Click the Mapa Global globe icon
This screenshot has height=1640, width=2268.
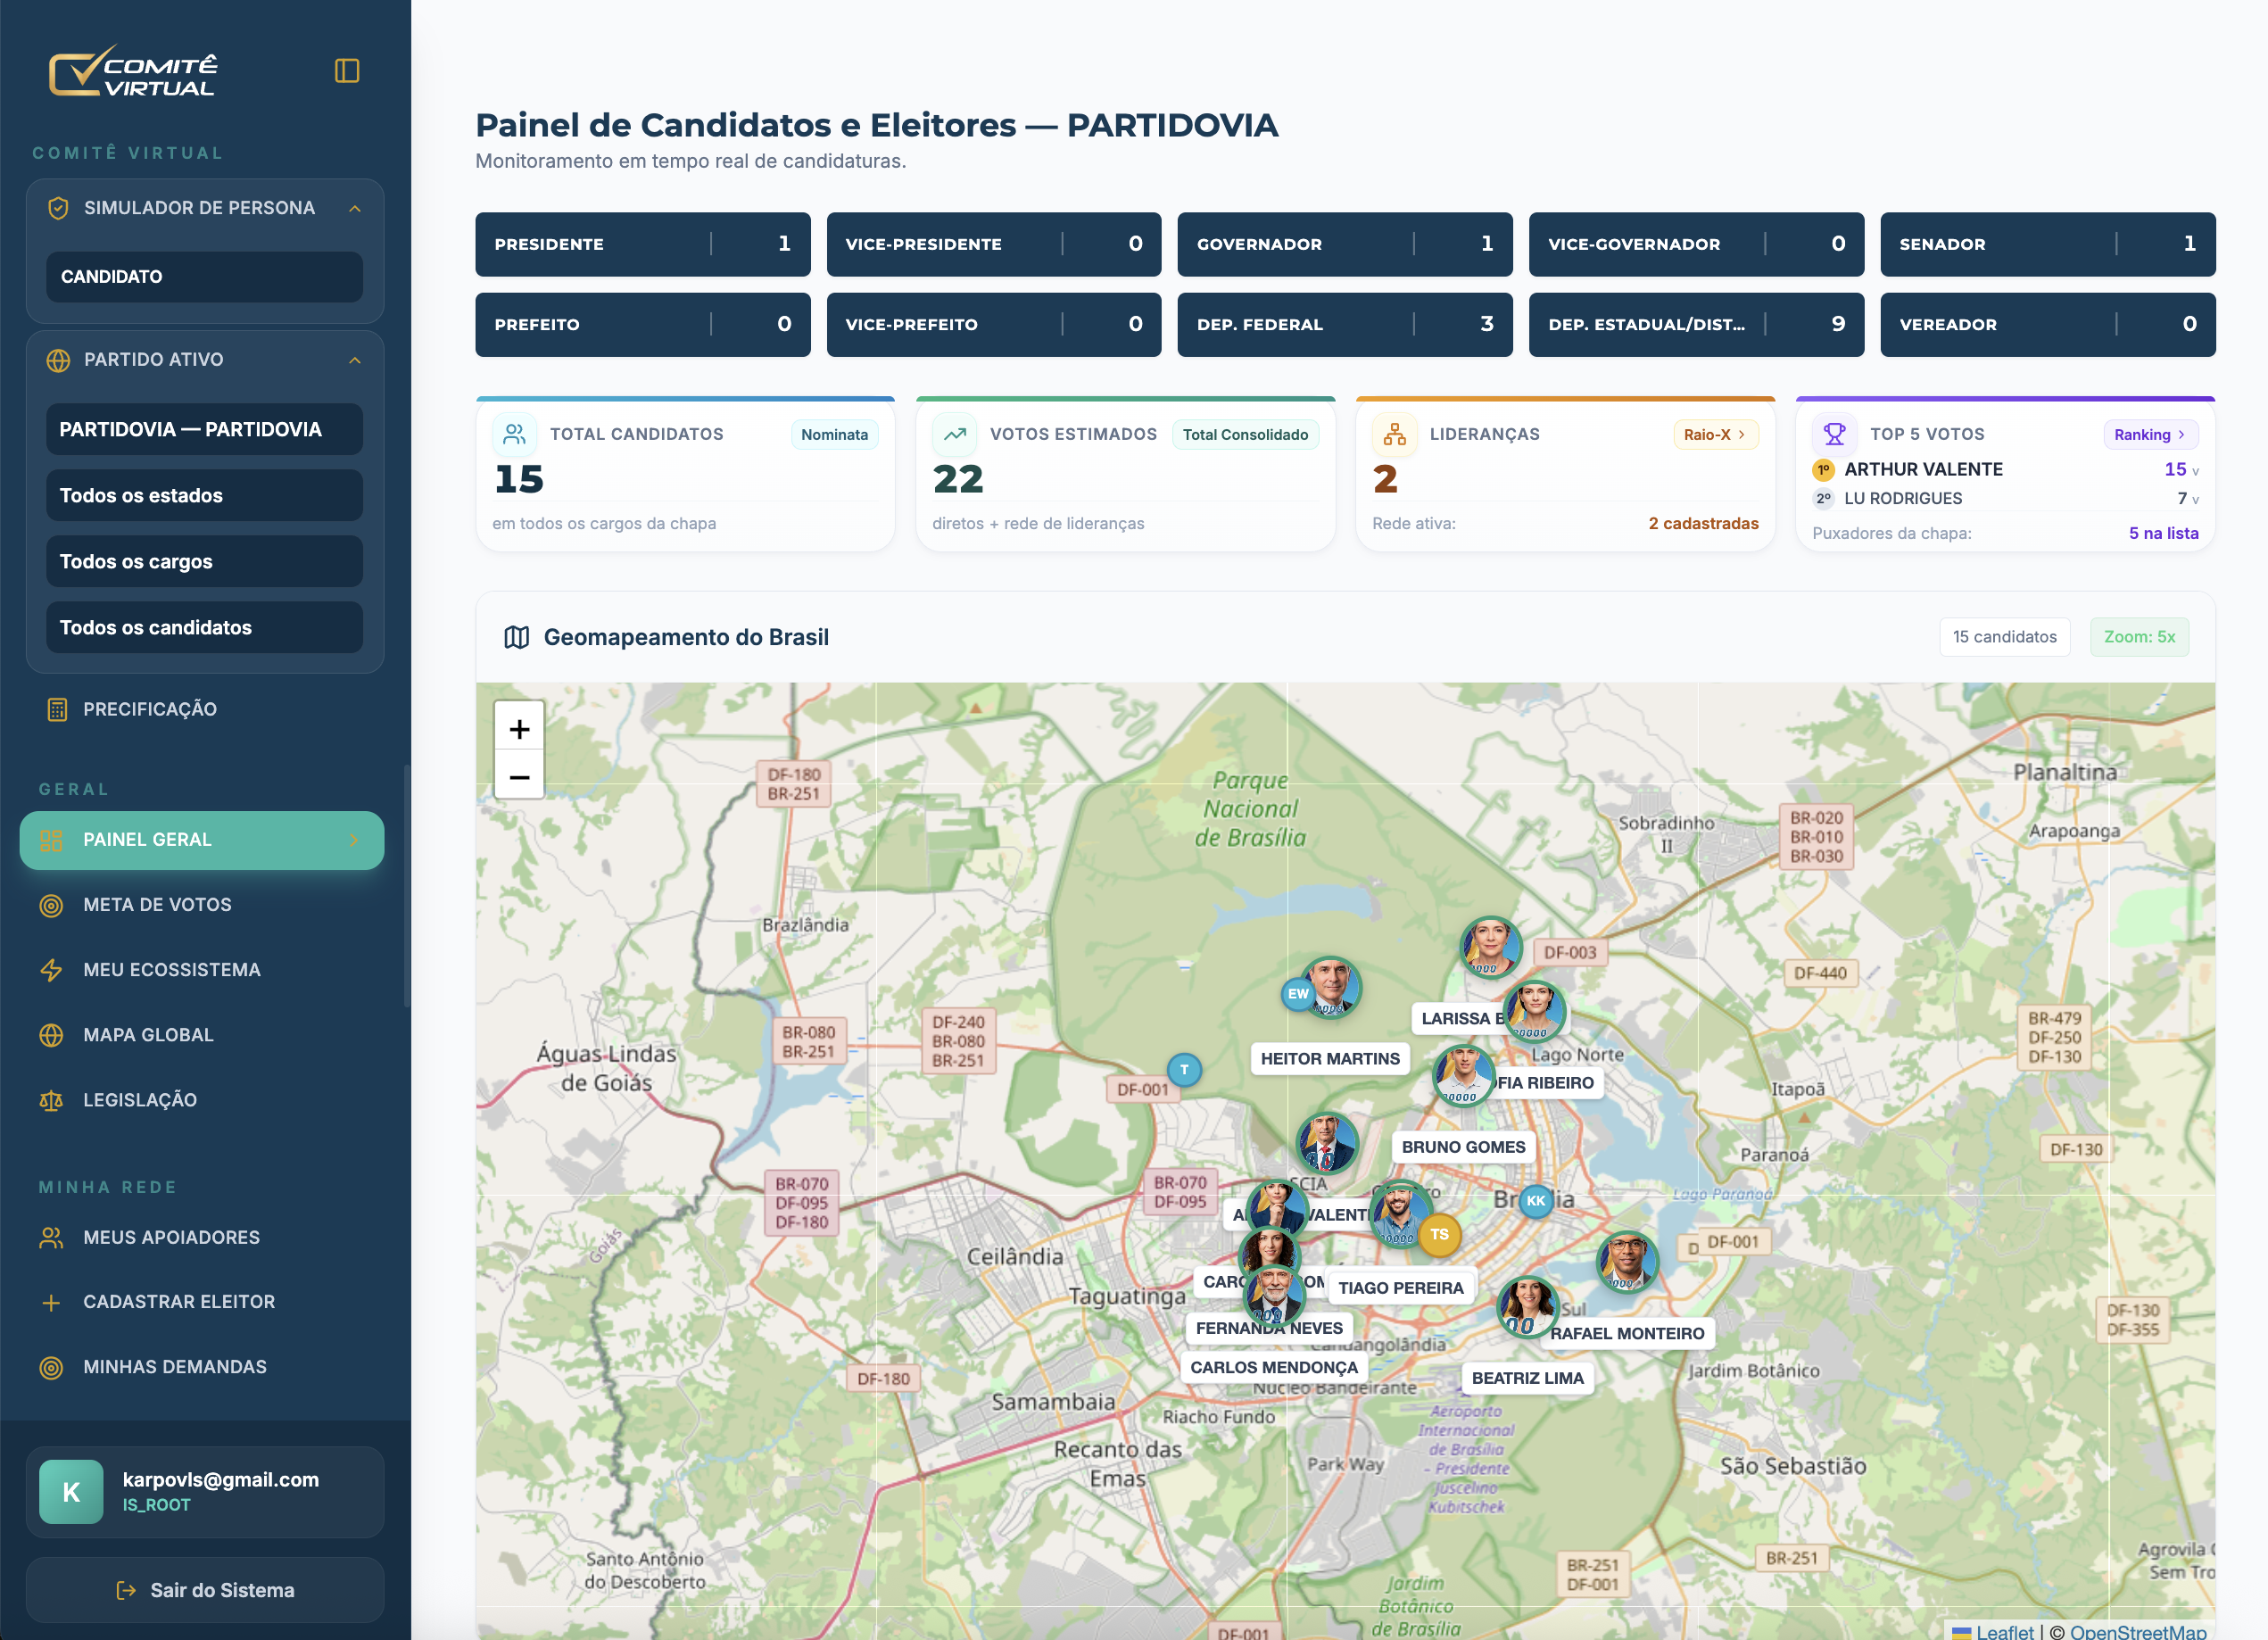coord(51,1035)
